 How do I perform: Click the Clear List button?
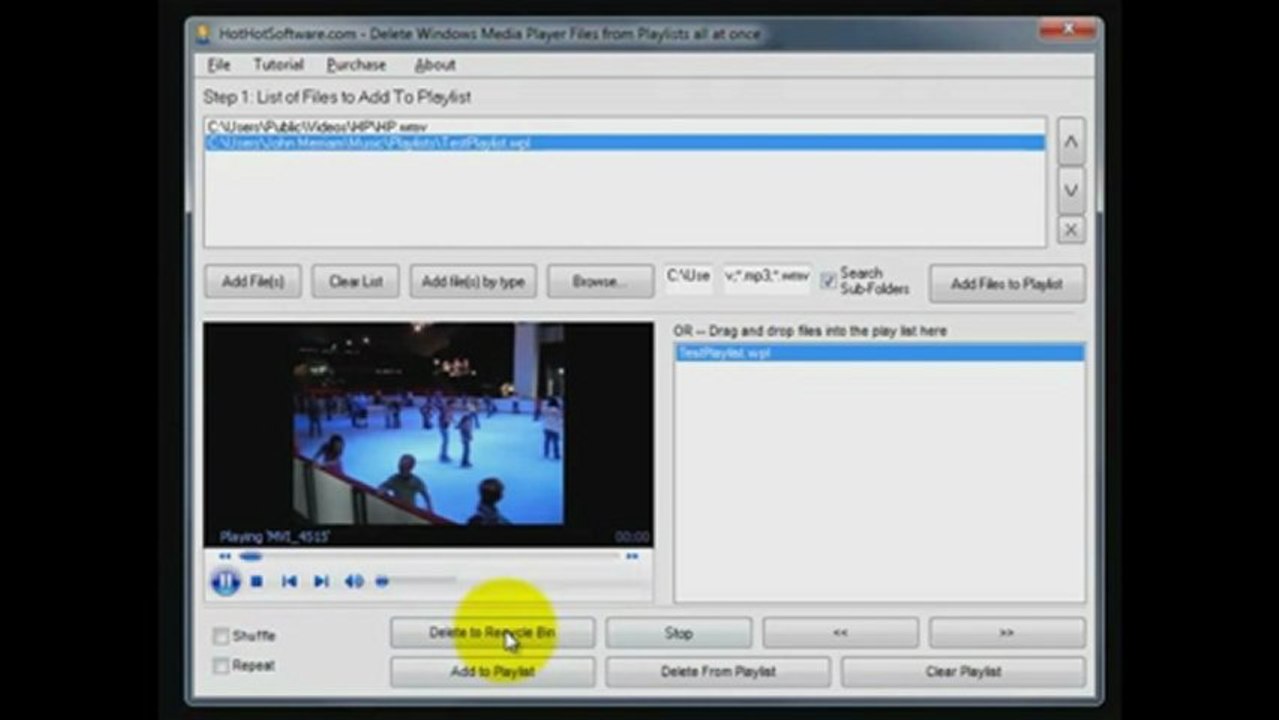point(356,282)
